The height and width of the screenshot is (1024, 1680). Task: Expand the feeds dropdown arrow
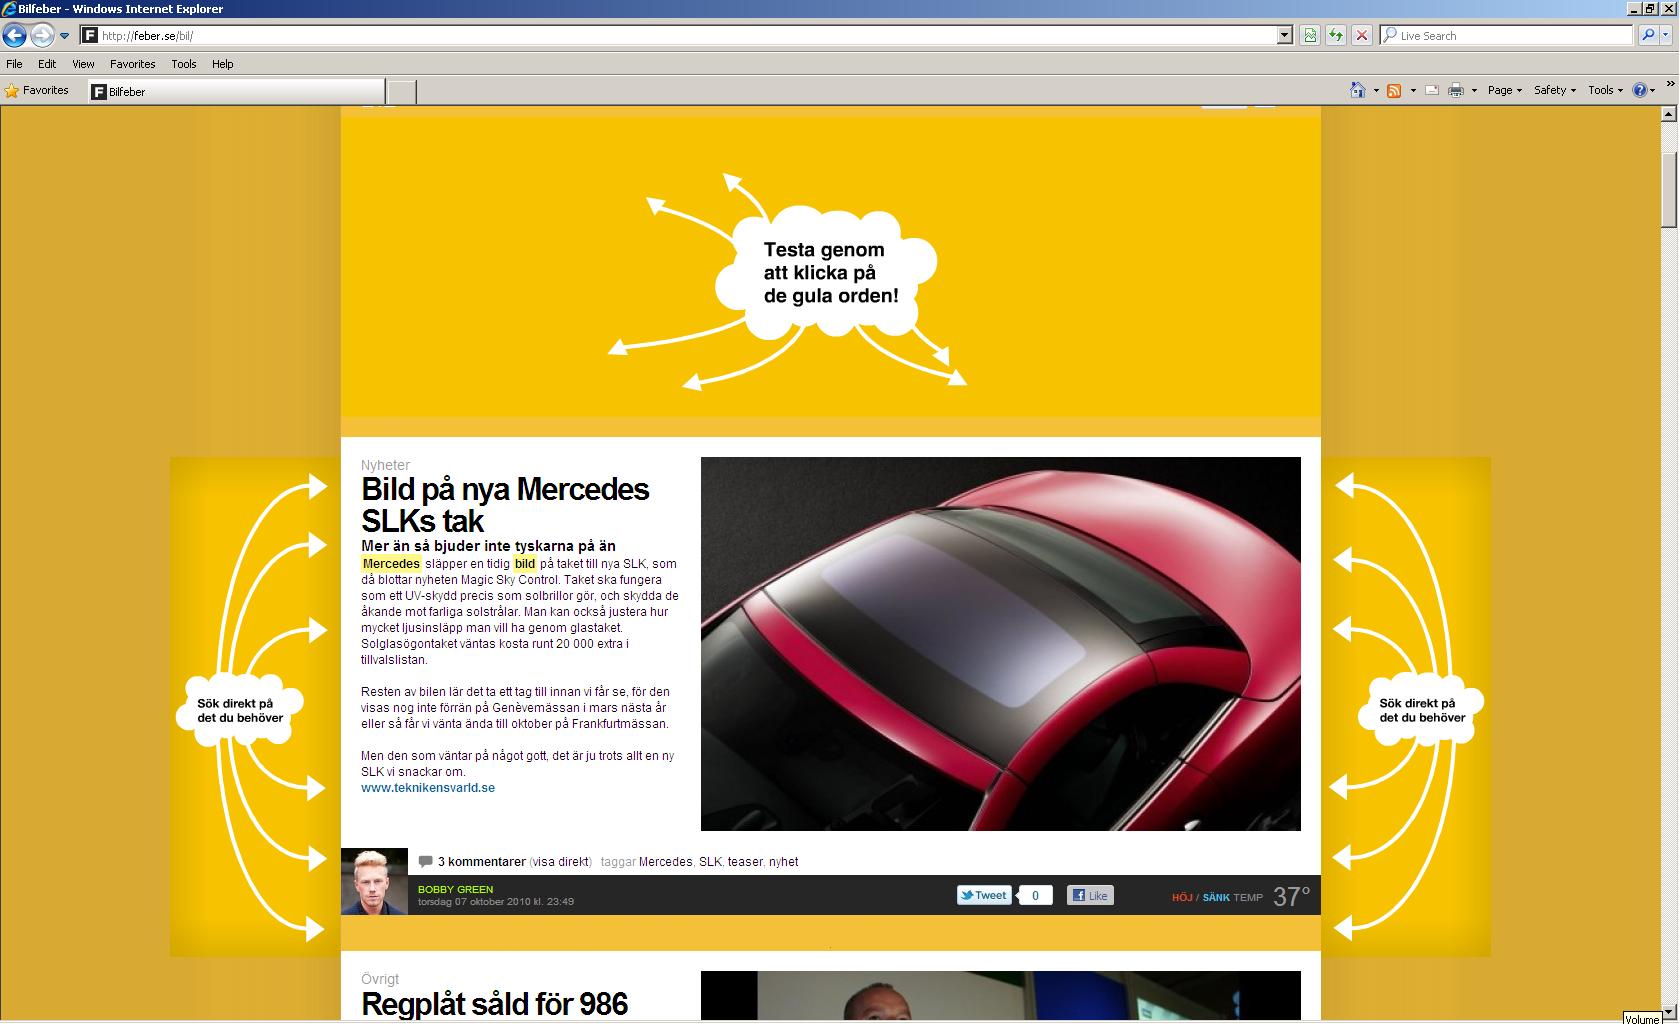(1413, 91)
